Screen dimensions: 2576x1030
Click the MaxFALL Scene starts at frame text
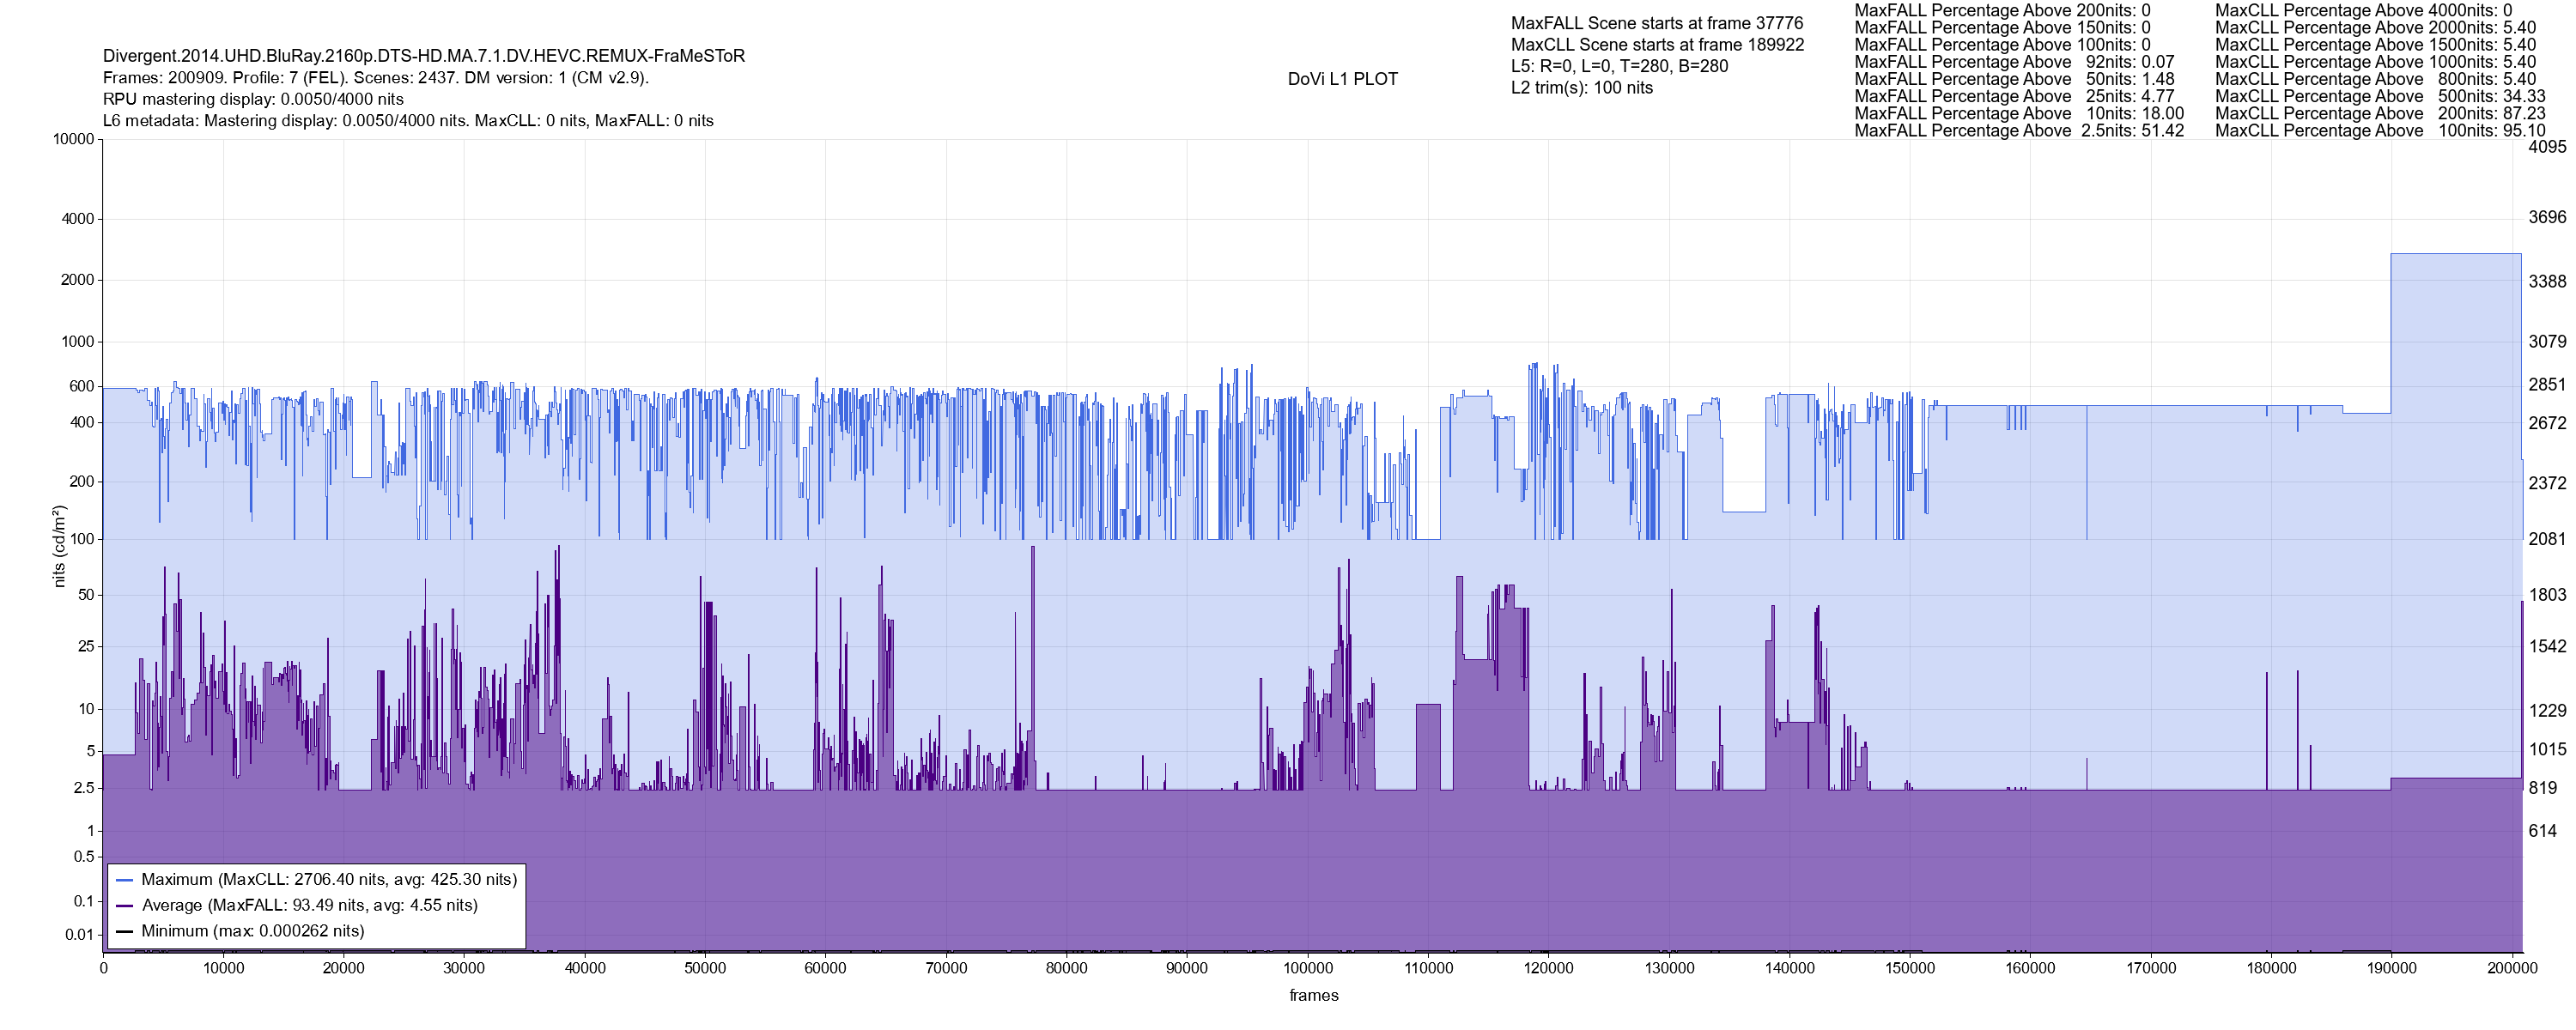coord(1657,23)
